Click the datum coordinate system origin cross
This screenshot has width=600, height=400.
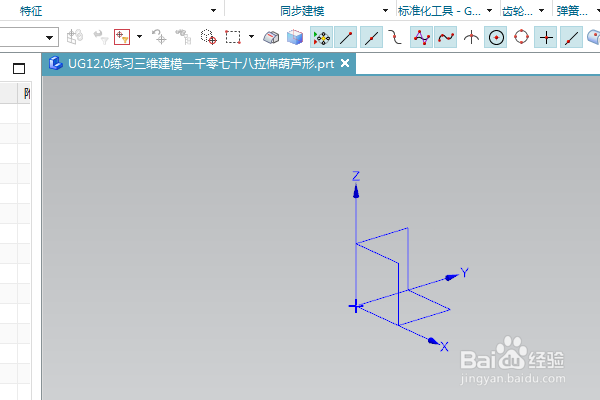point(355,306)
